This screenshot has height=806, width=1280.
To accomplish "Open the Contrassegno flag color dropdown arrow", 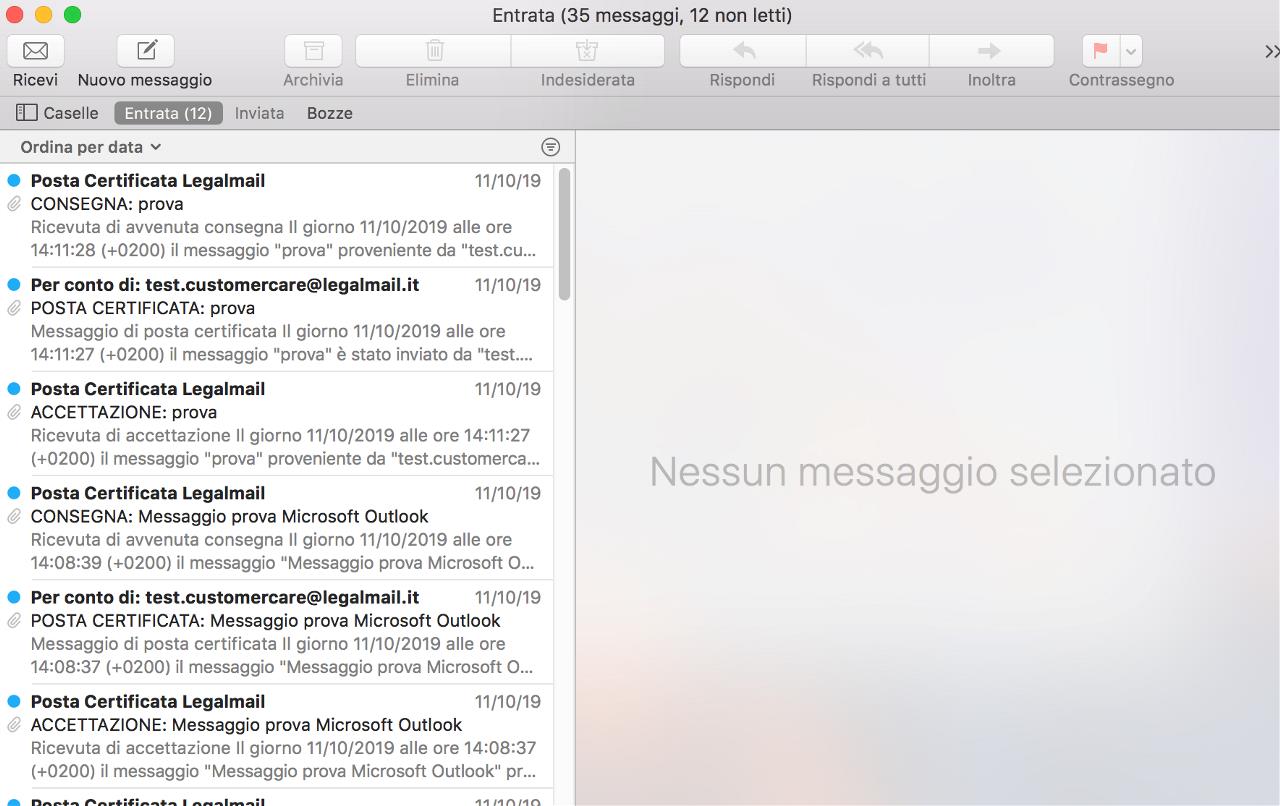I will (1131, 51).
